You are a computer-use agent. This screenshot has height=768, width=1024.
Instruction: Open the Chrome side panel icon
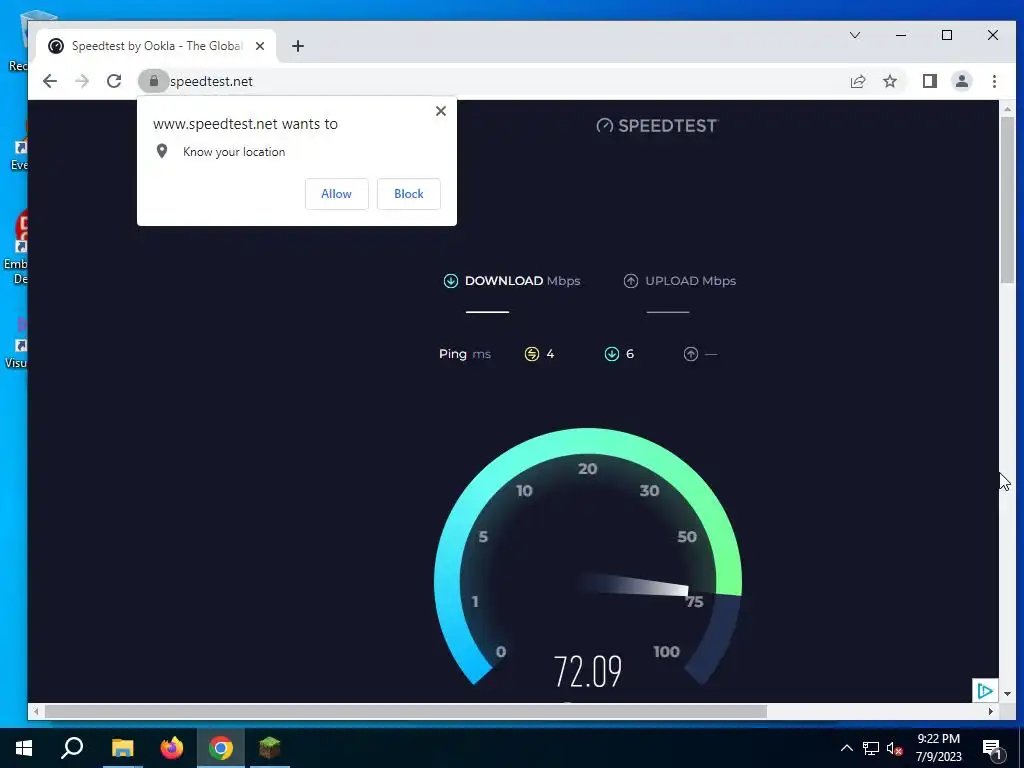[x=929, y=81]
